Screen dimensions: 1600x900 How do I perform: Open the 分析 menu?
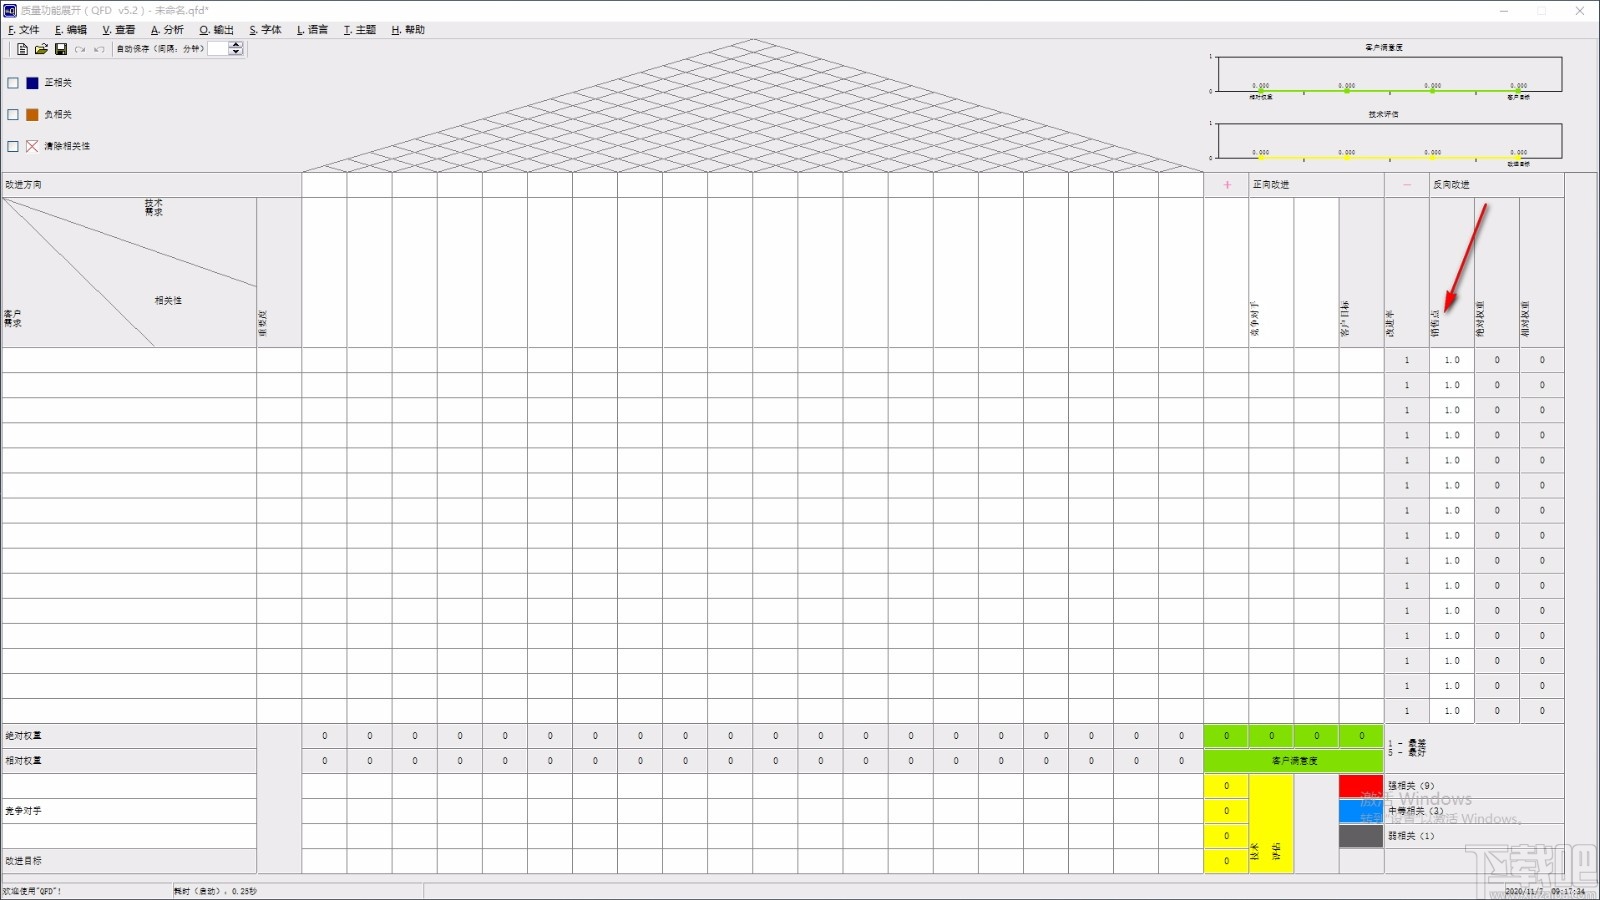(167, 30)
